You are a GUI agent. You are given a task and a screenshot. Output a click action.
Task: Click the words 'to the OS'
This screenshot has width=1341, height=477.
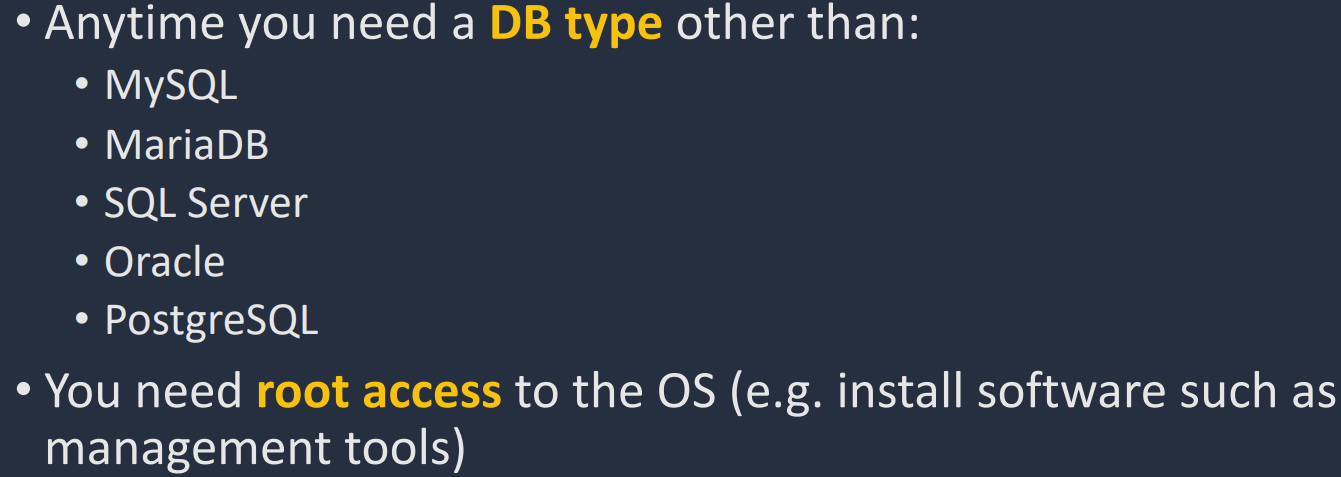pos(615,391)
